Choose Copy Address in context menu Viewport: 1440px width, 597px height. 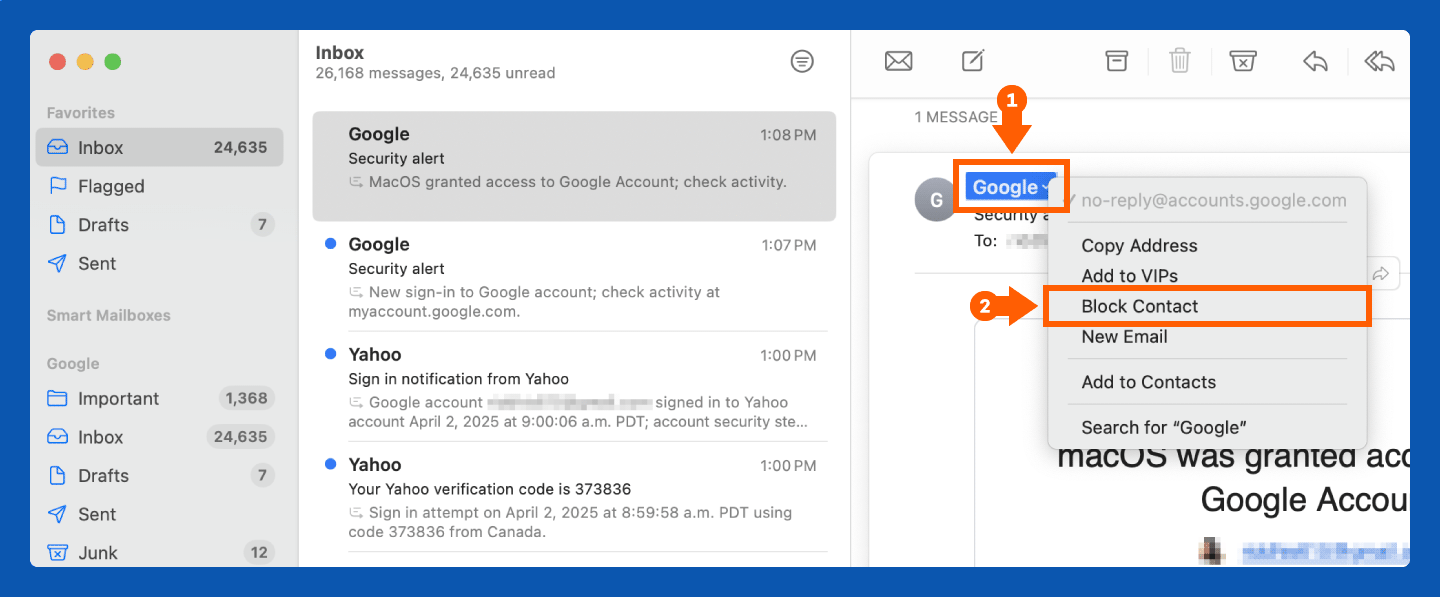[1139, 246]
